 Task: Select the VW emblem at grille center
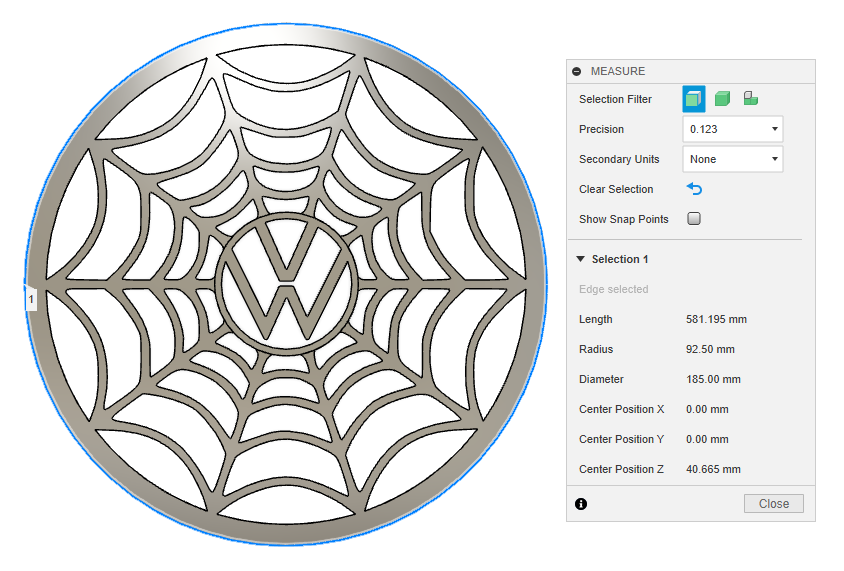pos(286,283)
